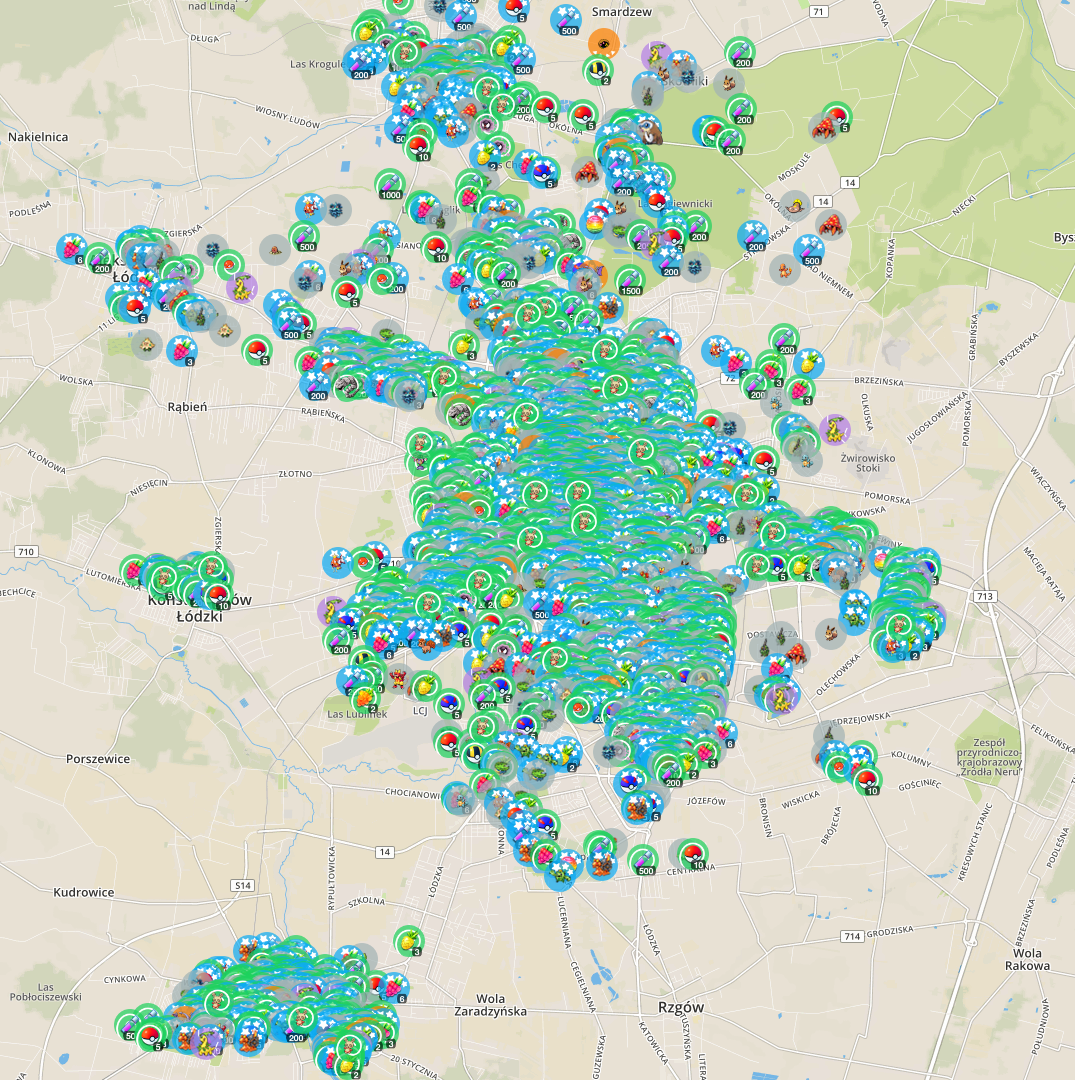Select the Las Pobłociszewski forest label
Image resolution: width=1075 pixels, height=1080 pixels.
pos(45,992)
